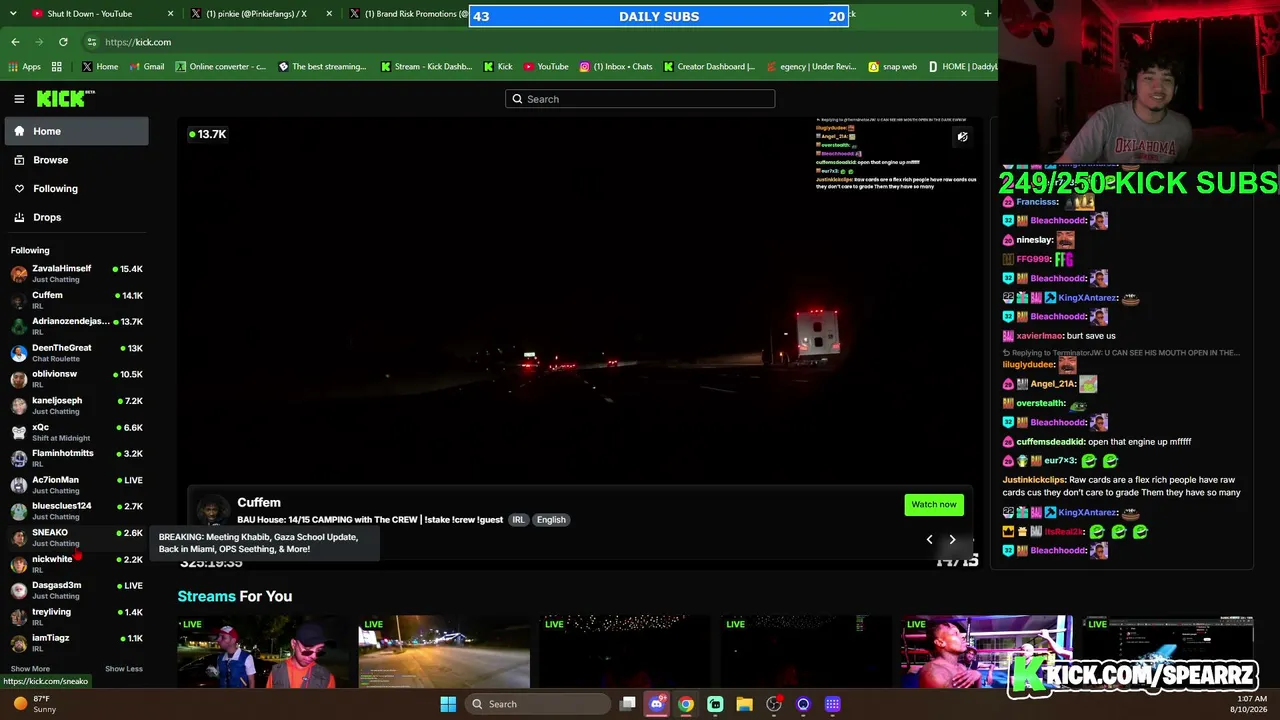1280x720 pixels.
Task: Open nickwhite's channel in Following list
Action: click(77, 564)
